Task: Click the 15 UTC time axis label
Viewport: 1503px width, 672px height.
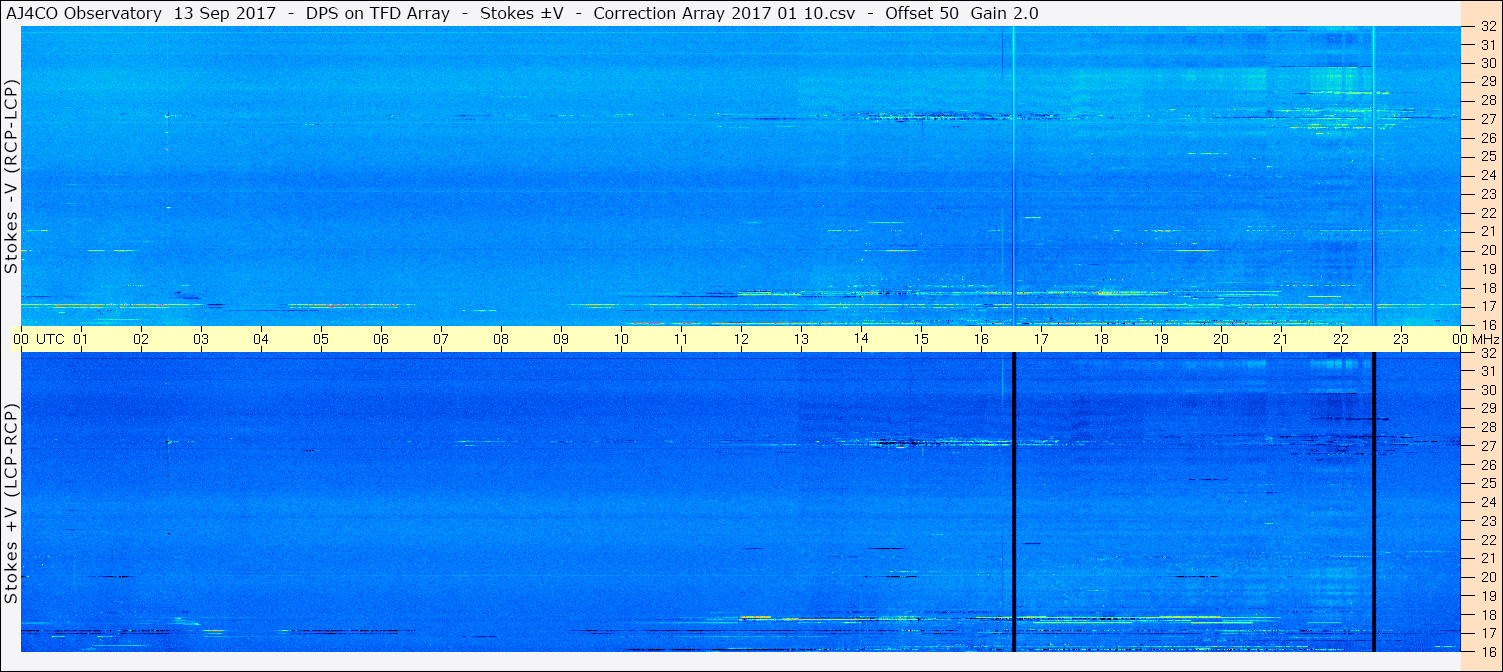Action: click(921, 339)
